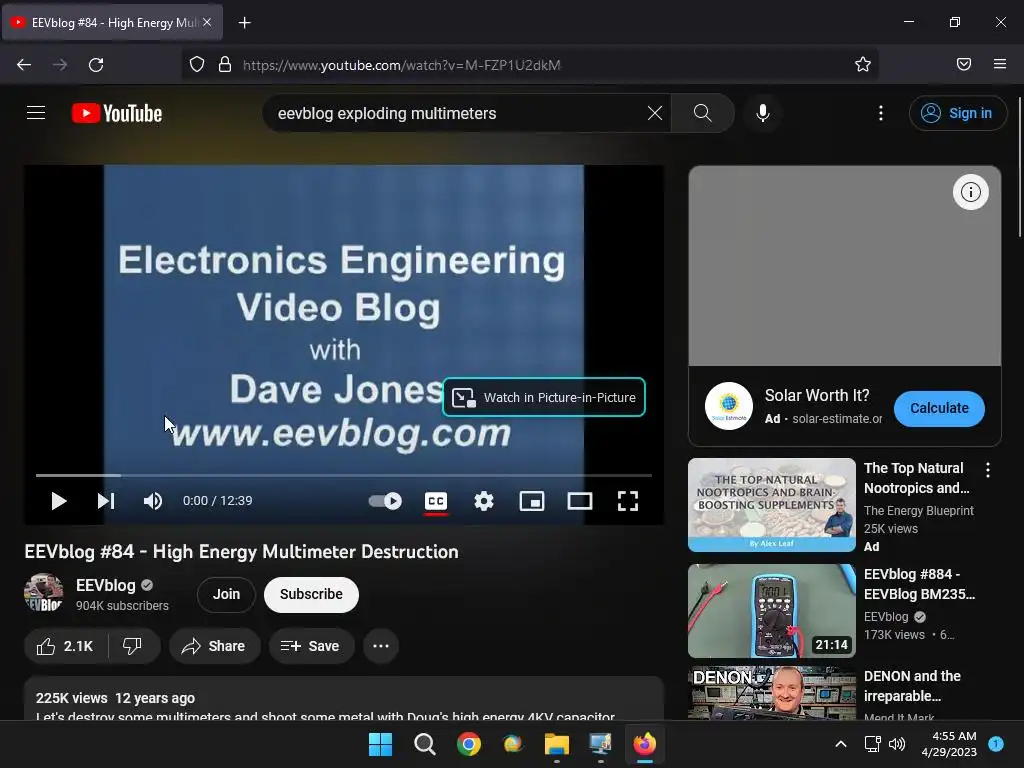Open Solar Worth It? ad title
Viewport: 1024px width, 768px height.
coord(817,395)
